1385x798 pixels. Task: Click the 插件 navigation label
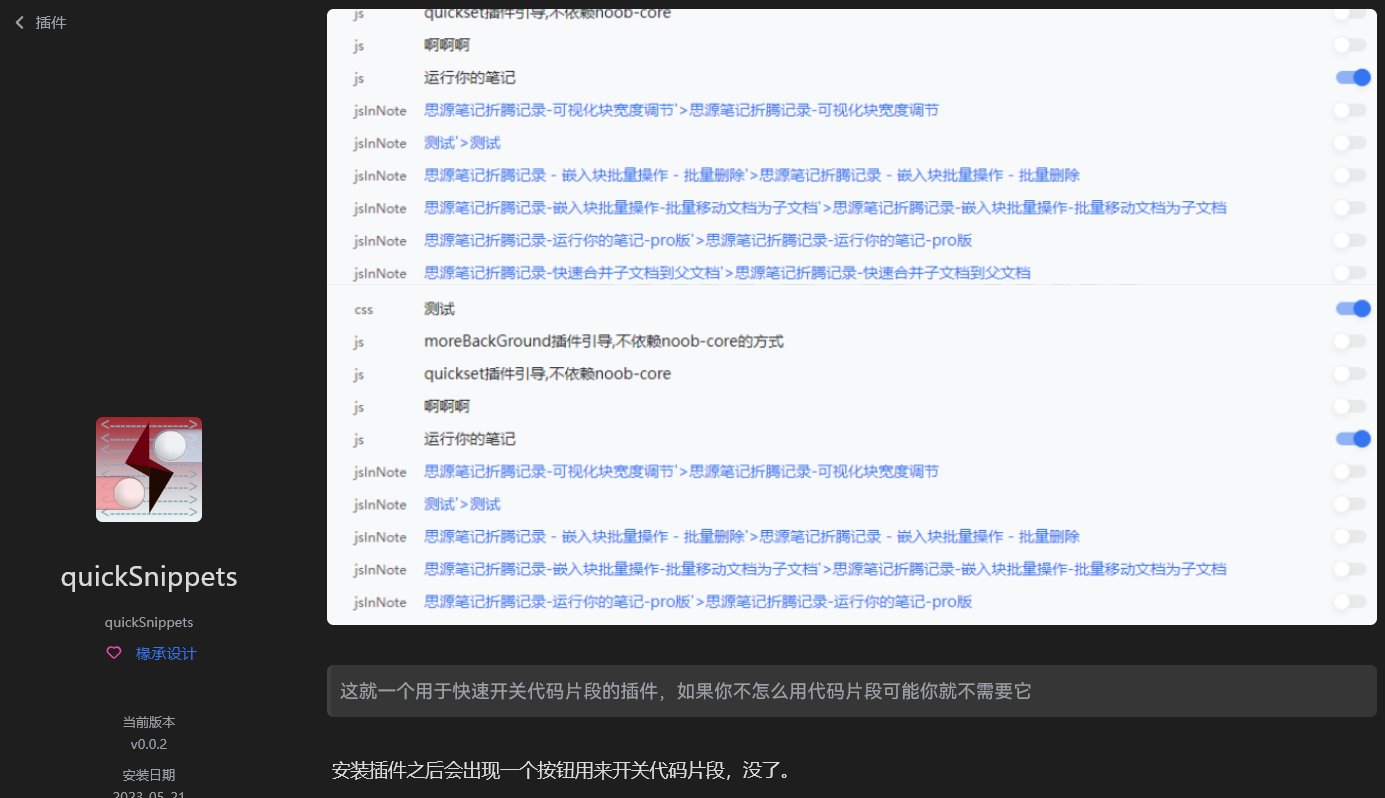coord(50,22)
